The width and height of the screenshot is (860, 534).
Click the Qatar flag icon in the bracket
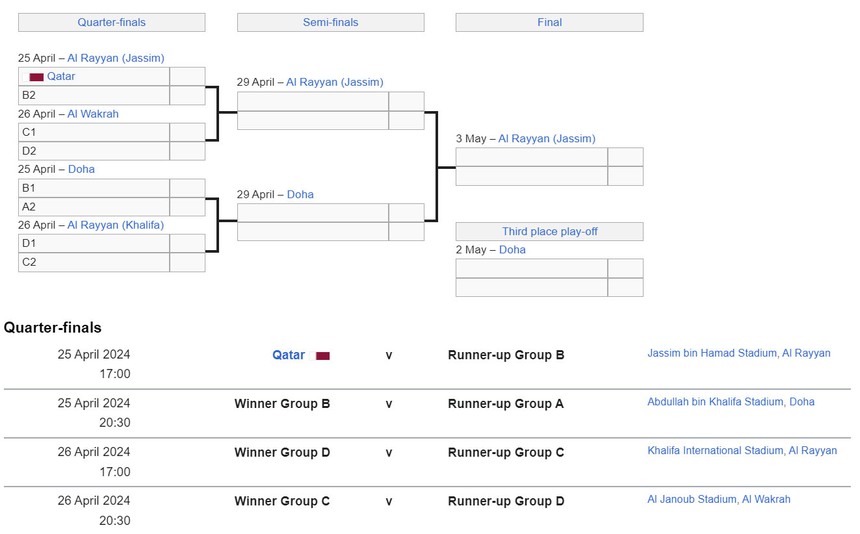pos(36,77)
